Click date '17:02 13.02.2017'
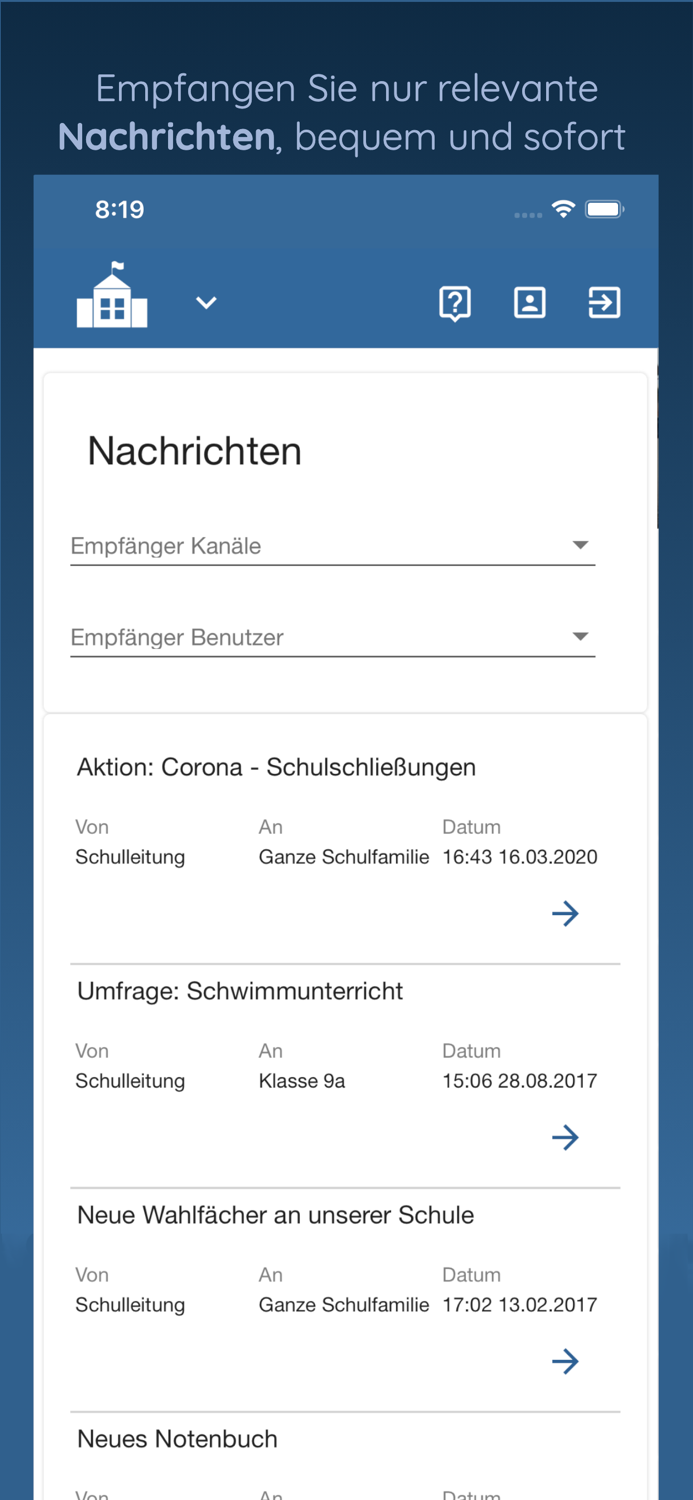The width and height of the screenshot is (693, 1500). click(520, 1305)
